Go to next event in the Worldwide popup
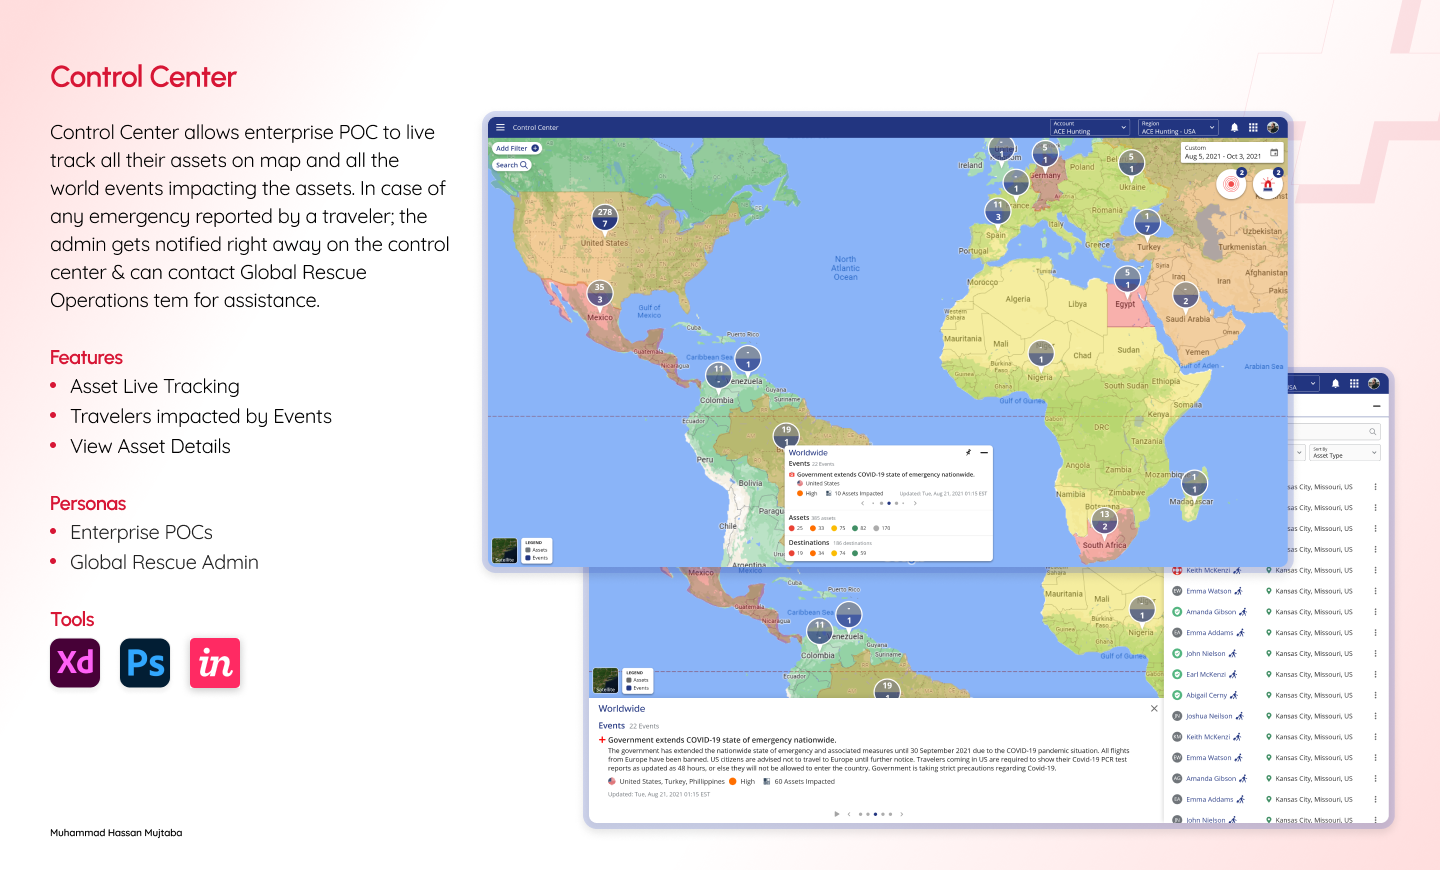Viewport: 1440px width, 870px height. (914, 504)
